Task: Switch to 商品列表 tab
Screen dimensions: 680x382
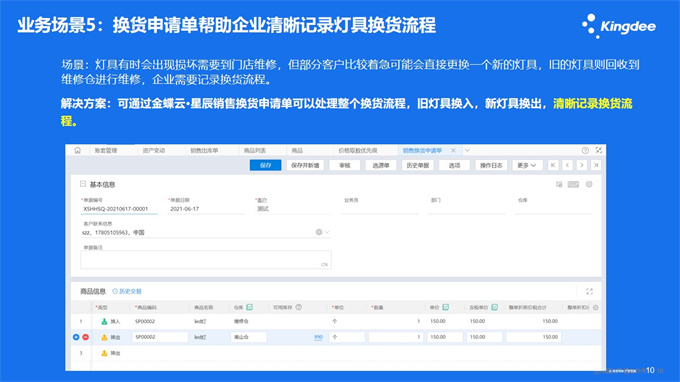Action: click(255, 150)
